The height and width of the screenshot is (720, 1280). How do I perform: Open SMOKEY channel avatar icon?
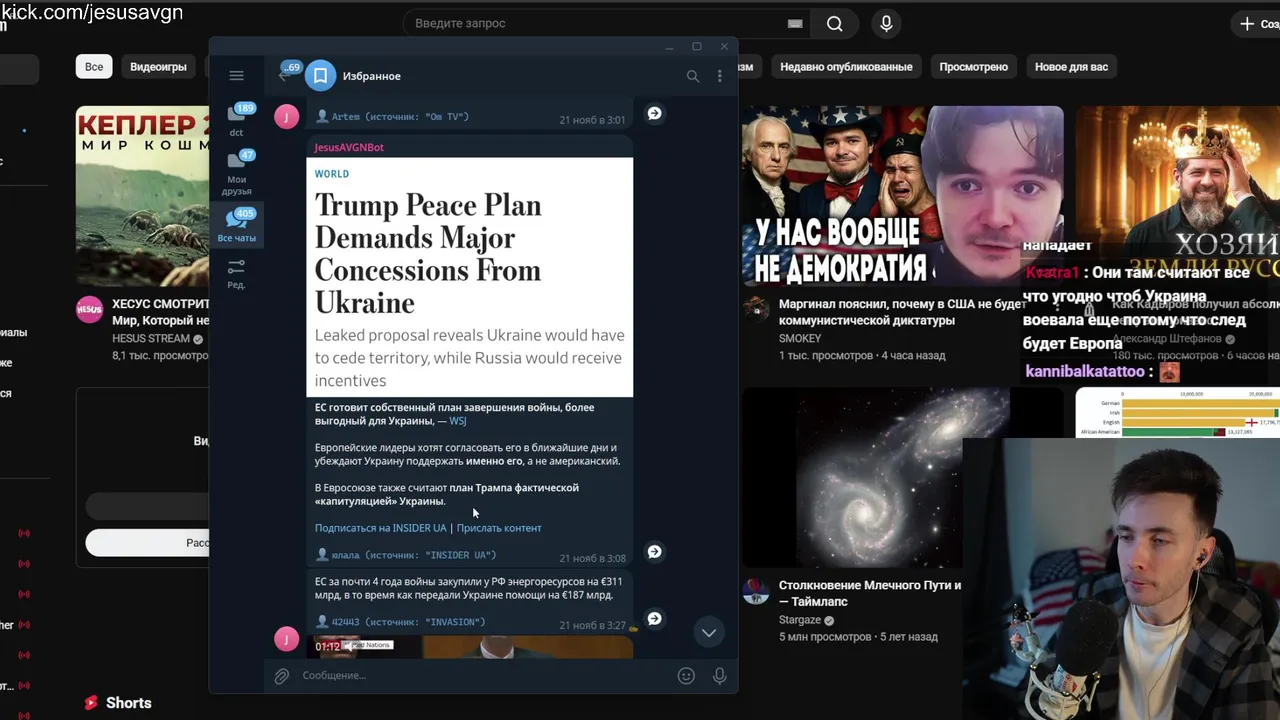point(756,310)
